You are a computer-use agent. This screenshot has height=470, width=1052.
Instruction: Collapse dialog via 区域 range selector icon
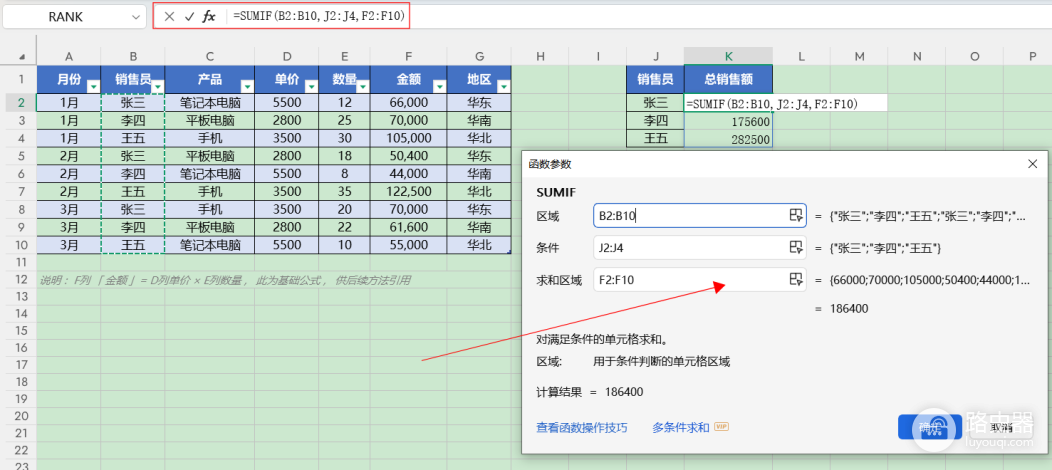pos(796,215)
